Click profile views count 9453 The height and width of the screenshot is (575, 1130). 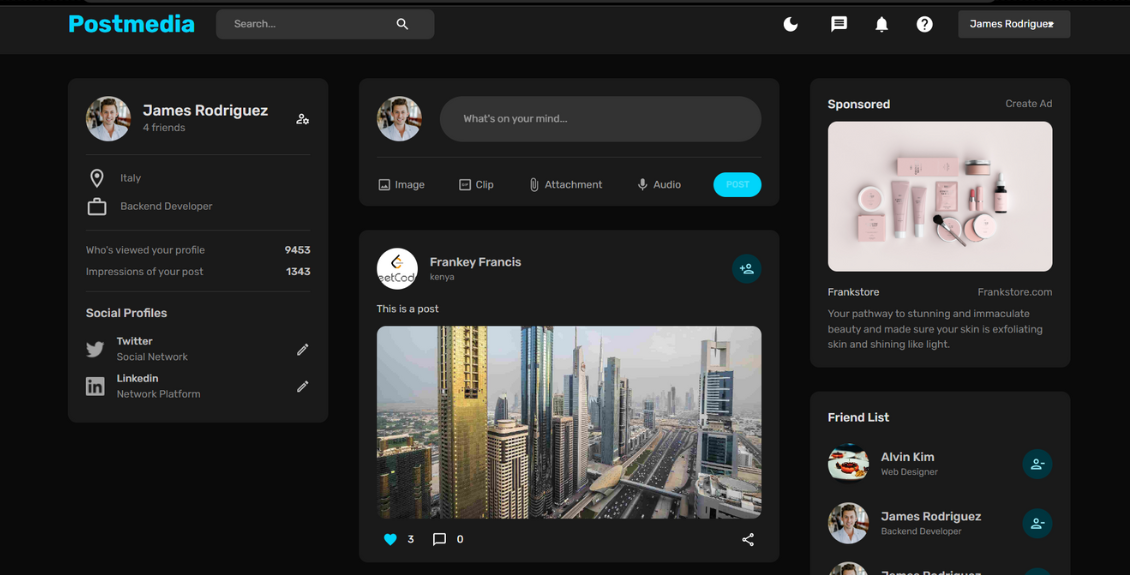coord(298,250)
